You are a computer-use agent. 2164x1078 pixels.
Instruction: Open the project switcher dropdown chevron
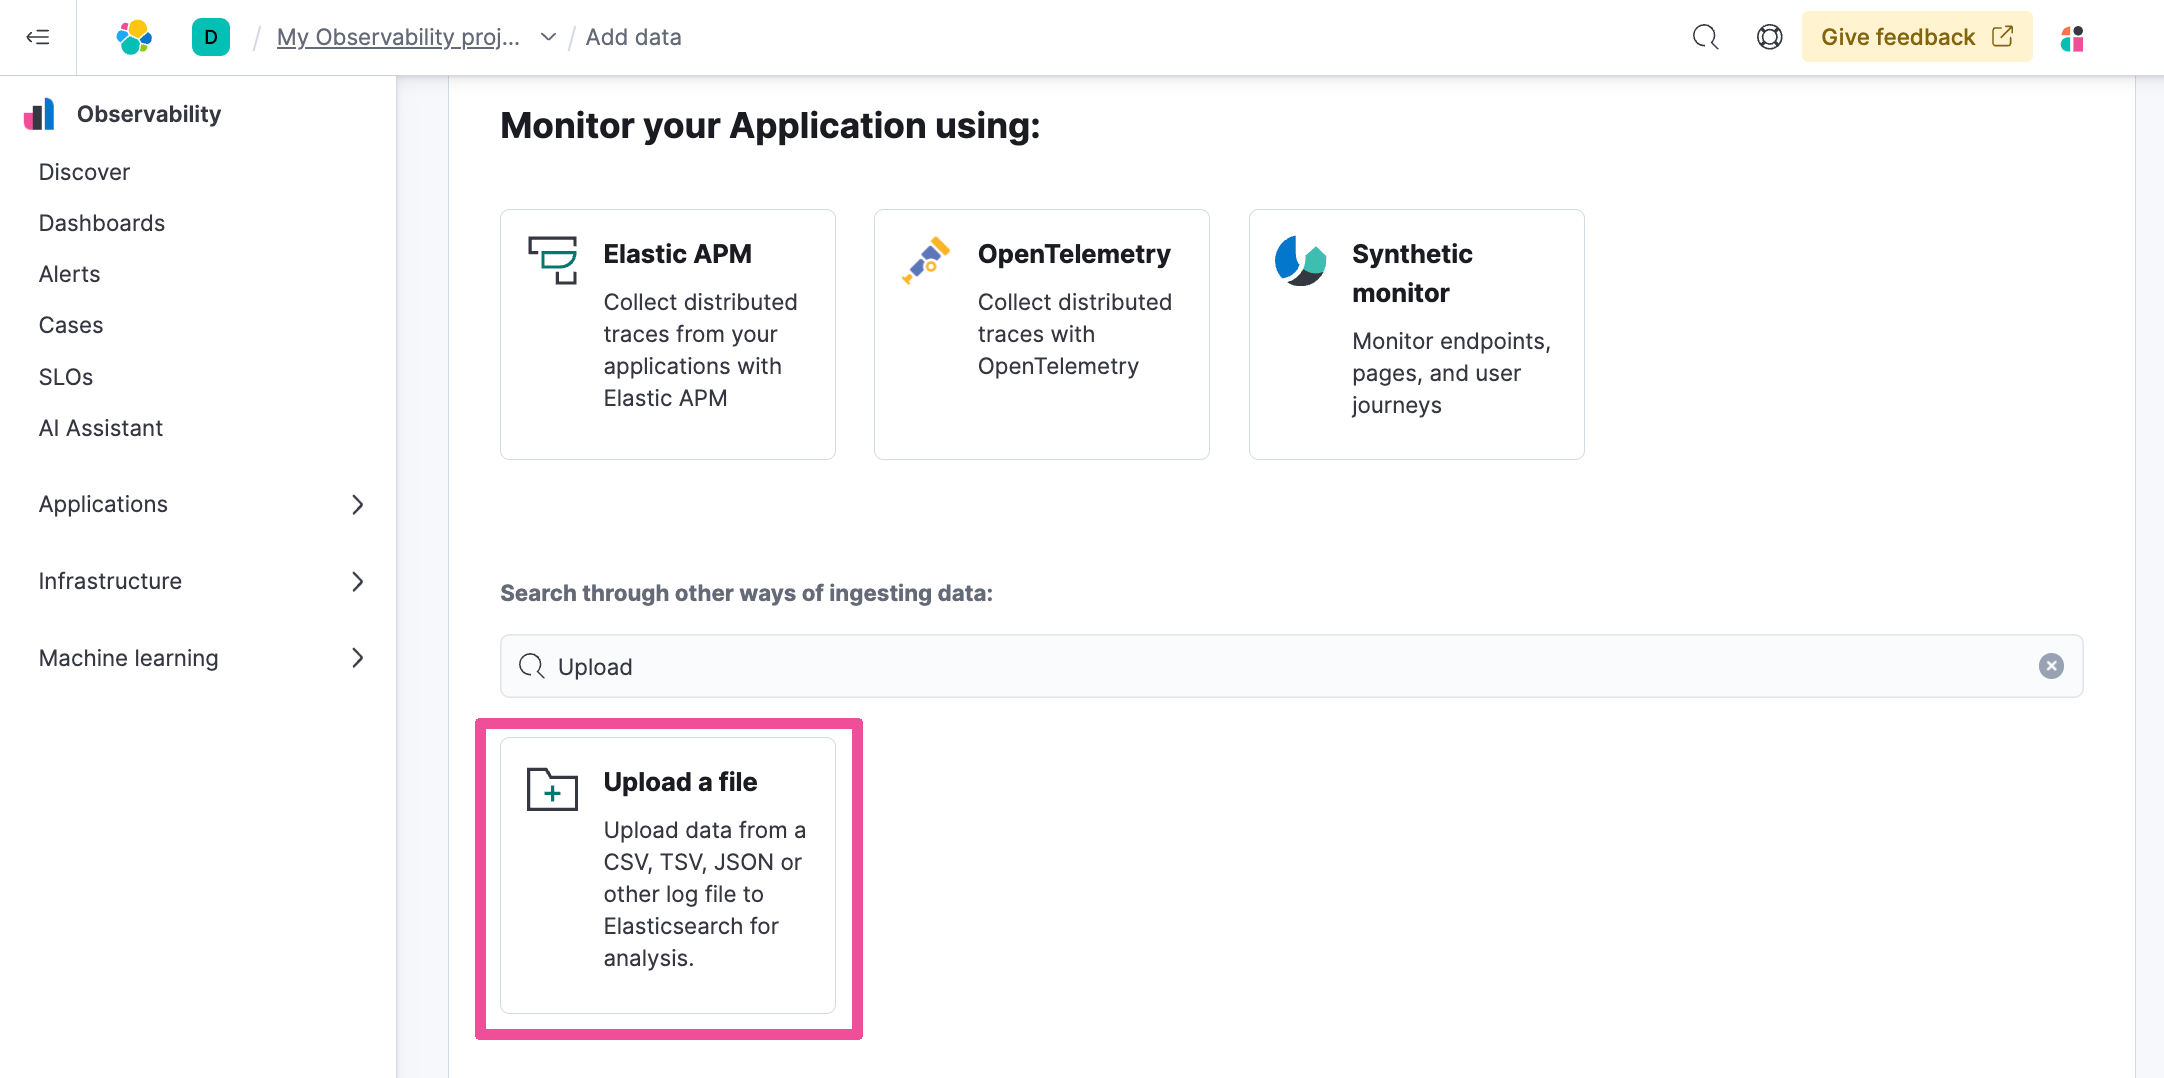pyautogui.click(x=548, y=37)
